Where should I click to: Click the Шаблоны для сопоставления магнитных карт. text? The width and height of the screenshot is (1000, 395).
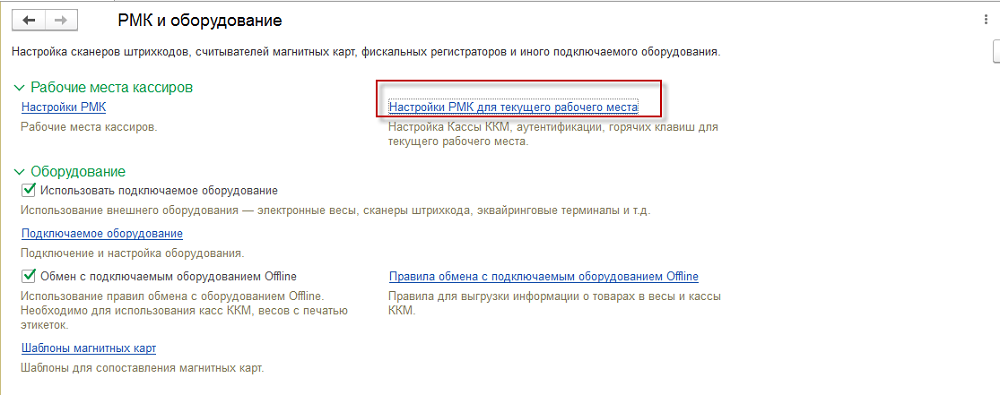click(x=142, y=369)
